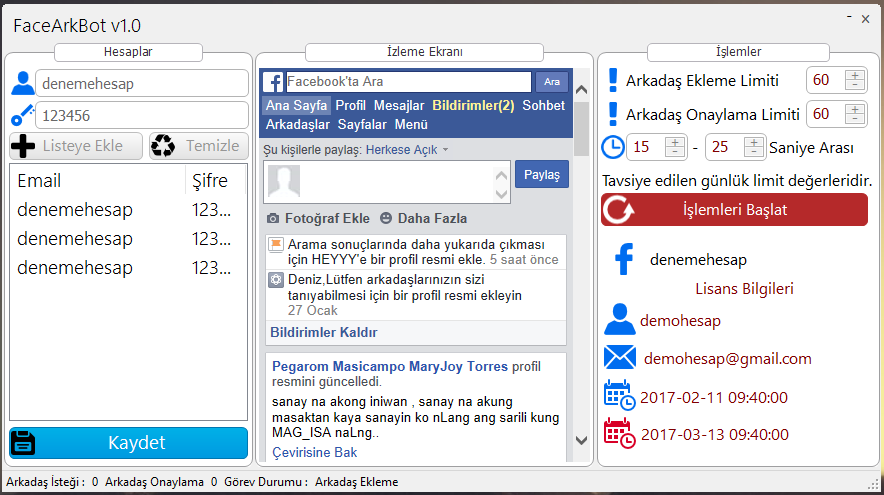
Task: Click the demohesap@gmail.com license email
Action: pyautogui.click(x=727, y=359)
